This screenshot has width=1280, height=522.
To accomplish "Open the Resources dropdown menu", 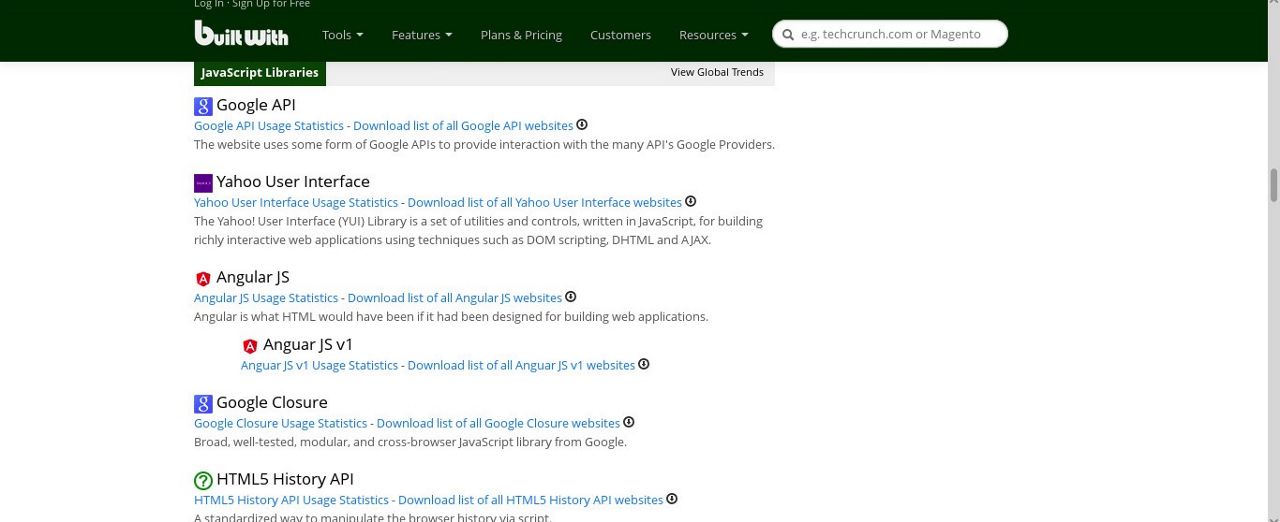I will pyautogui.click(x=714, y=34).
